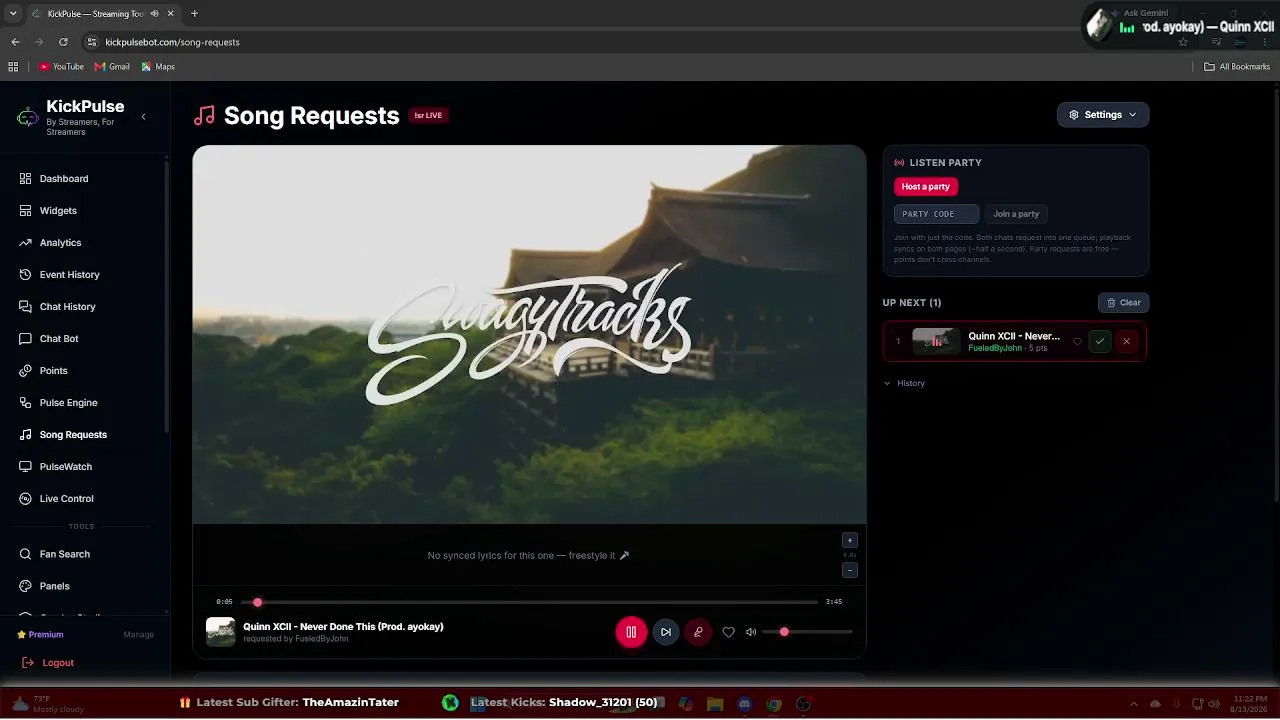This screenshot has width=1280, height=720.
Task: Click the Pulse Engine sidebar icon
Action: pyautogui.click(x=26, y=403)
